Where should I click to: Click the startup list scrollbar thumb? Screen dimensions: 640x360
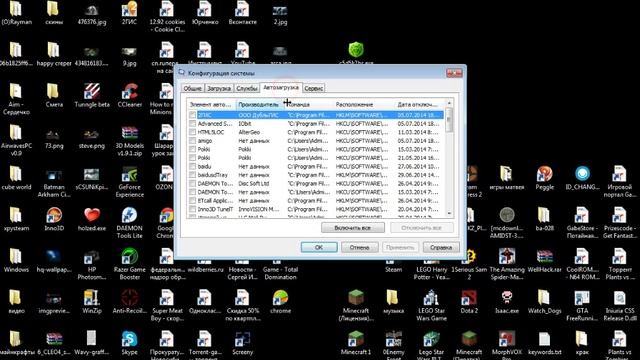(449, 120)
